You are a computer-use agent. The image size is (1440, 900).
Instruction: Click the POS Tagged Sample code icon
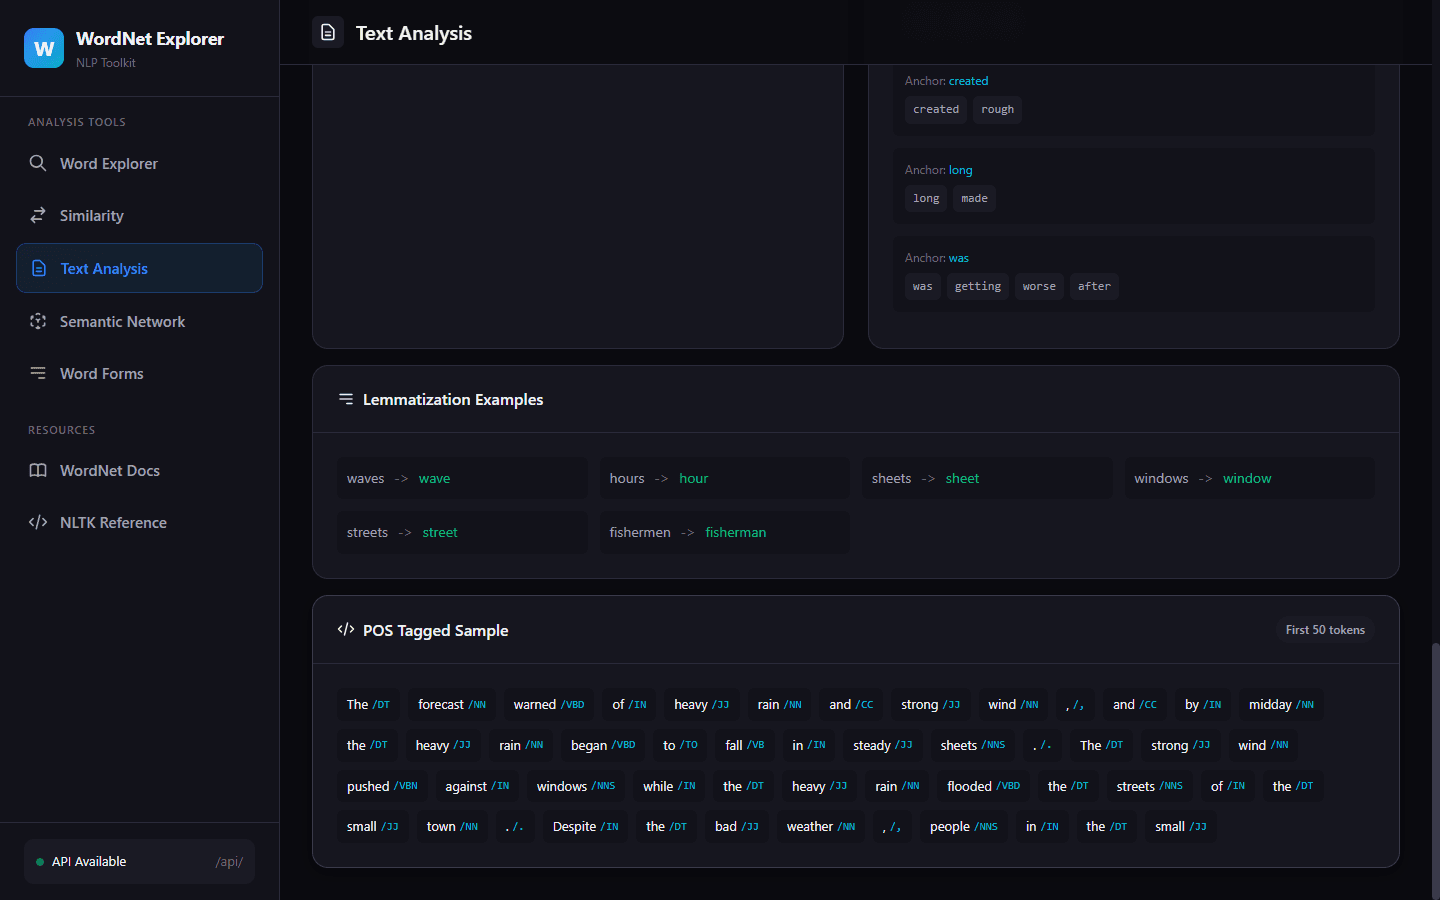(346, 630)
